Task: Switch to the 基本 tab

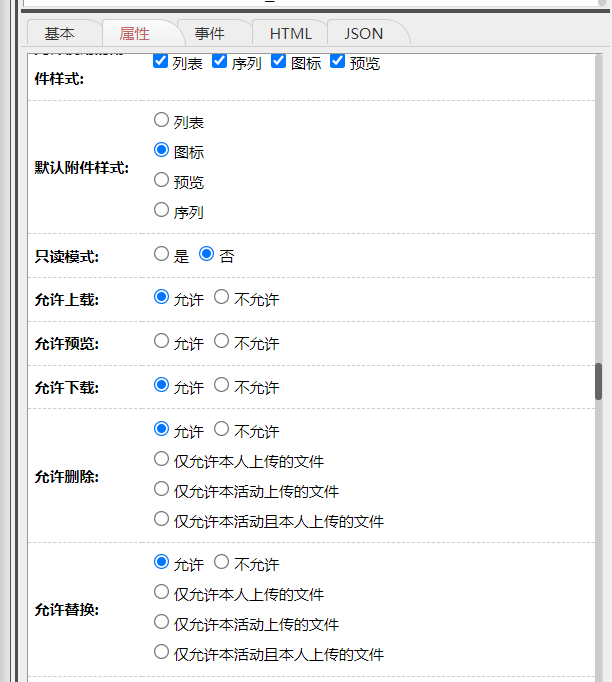Action: coord(59,33)
